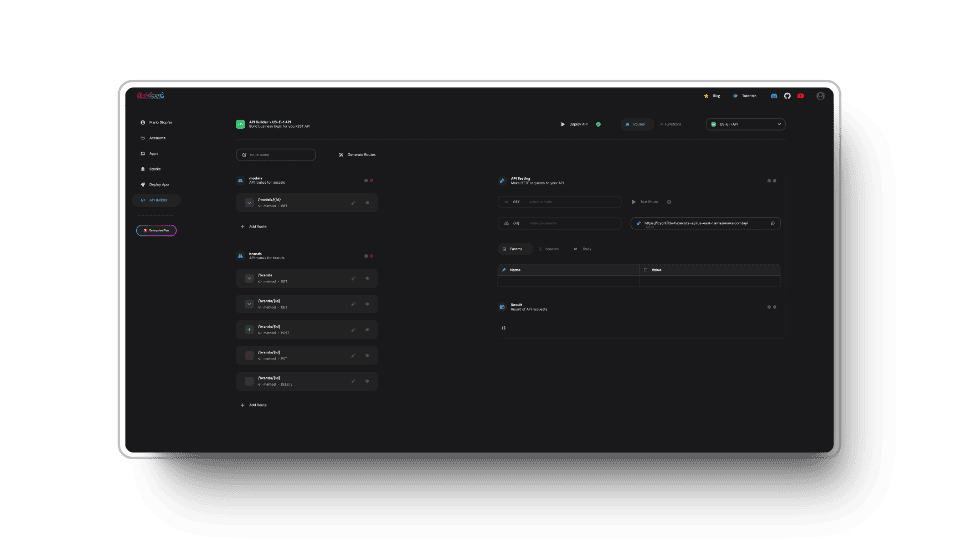Toggle the Value column checkbox in params table
960x540 pixels.
[x=645, y=270]
